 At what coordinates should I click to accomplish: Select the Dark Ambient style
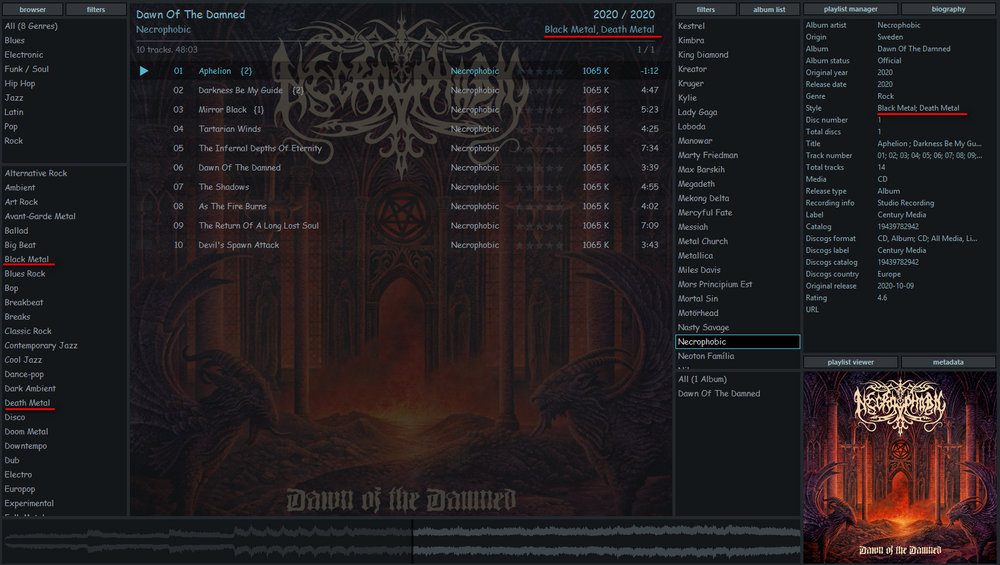(30, 388)
